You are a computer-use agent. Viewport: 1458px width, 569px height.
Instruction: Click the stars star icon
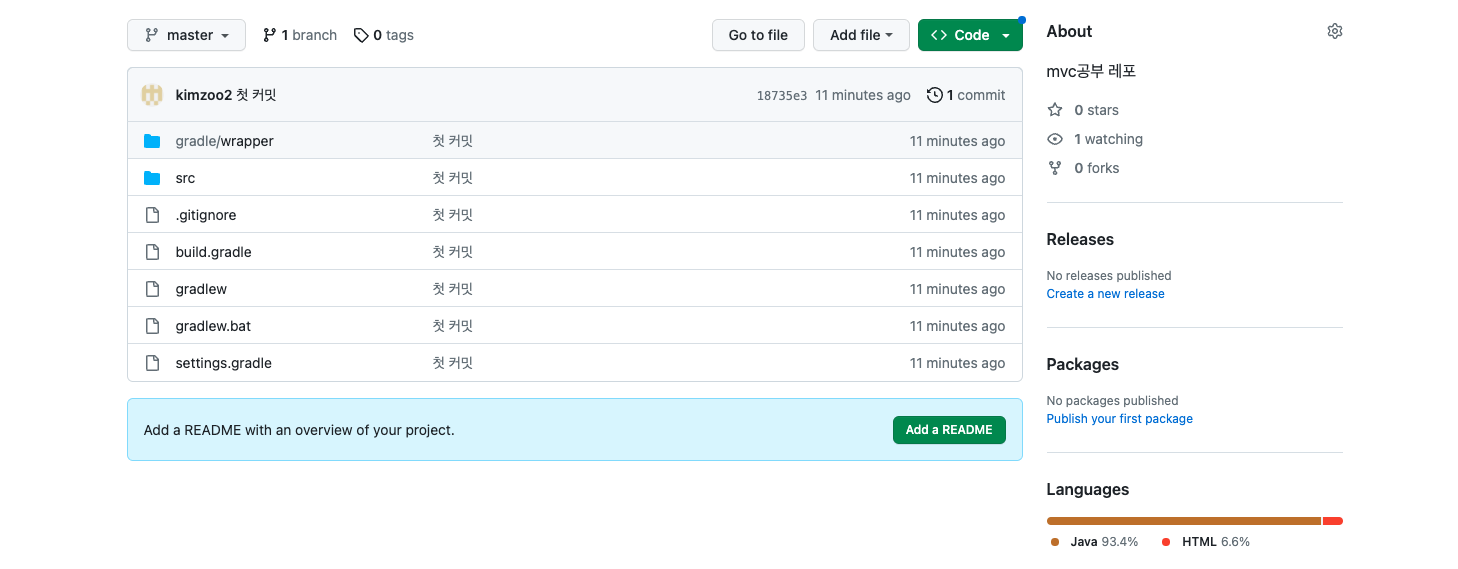point(1054,110)
